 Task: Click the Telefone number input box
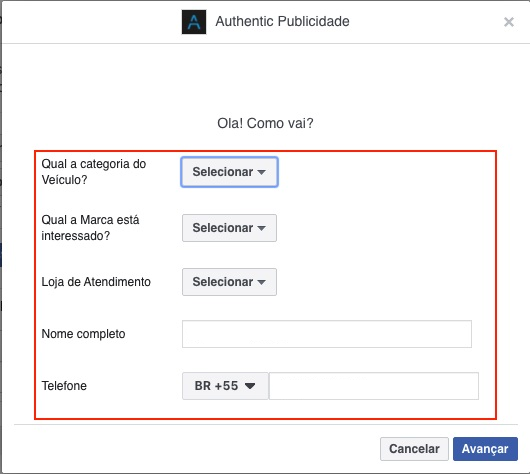pyautogui.click(x=374, y=386)
